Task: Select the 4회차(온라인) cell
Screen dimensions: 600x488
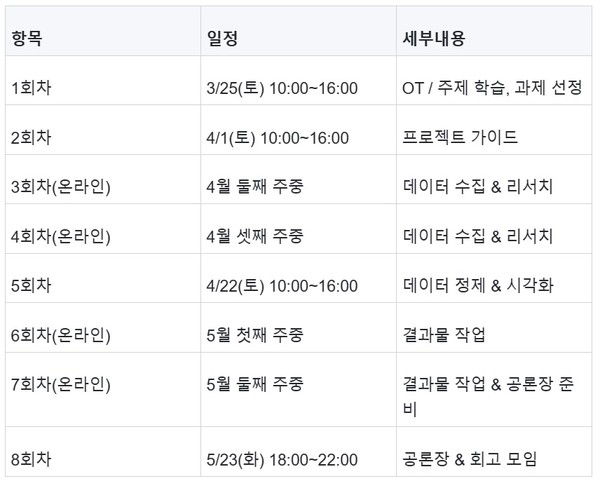Action: [x=59, y=236]
